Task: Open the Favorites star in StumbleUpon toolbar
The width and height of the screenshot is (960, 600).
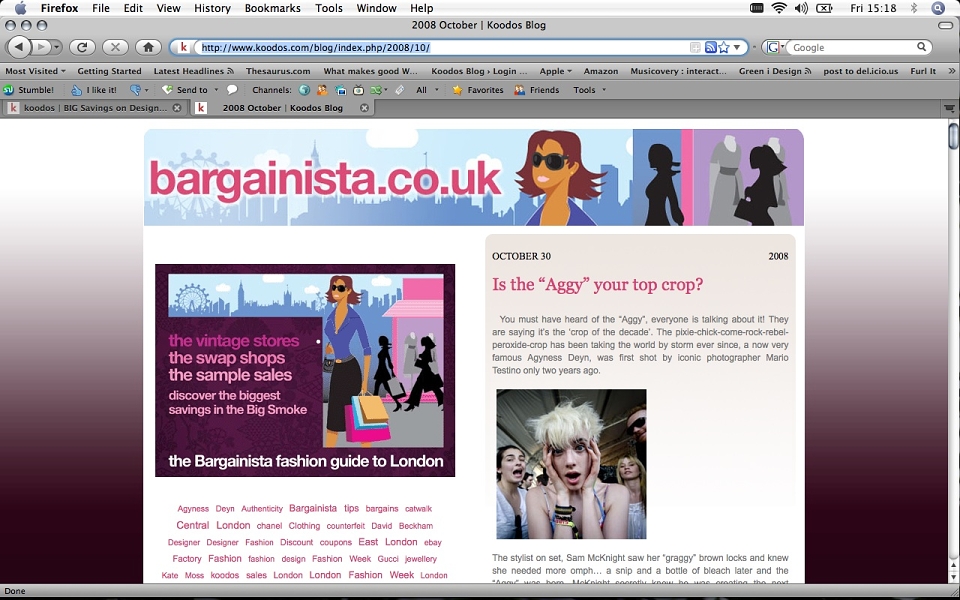Action: click(x=478, y=90)
